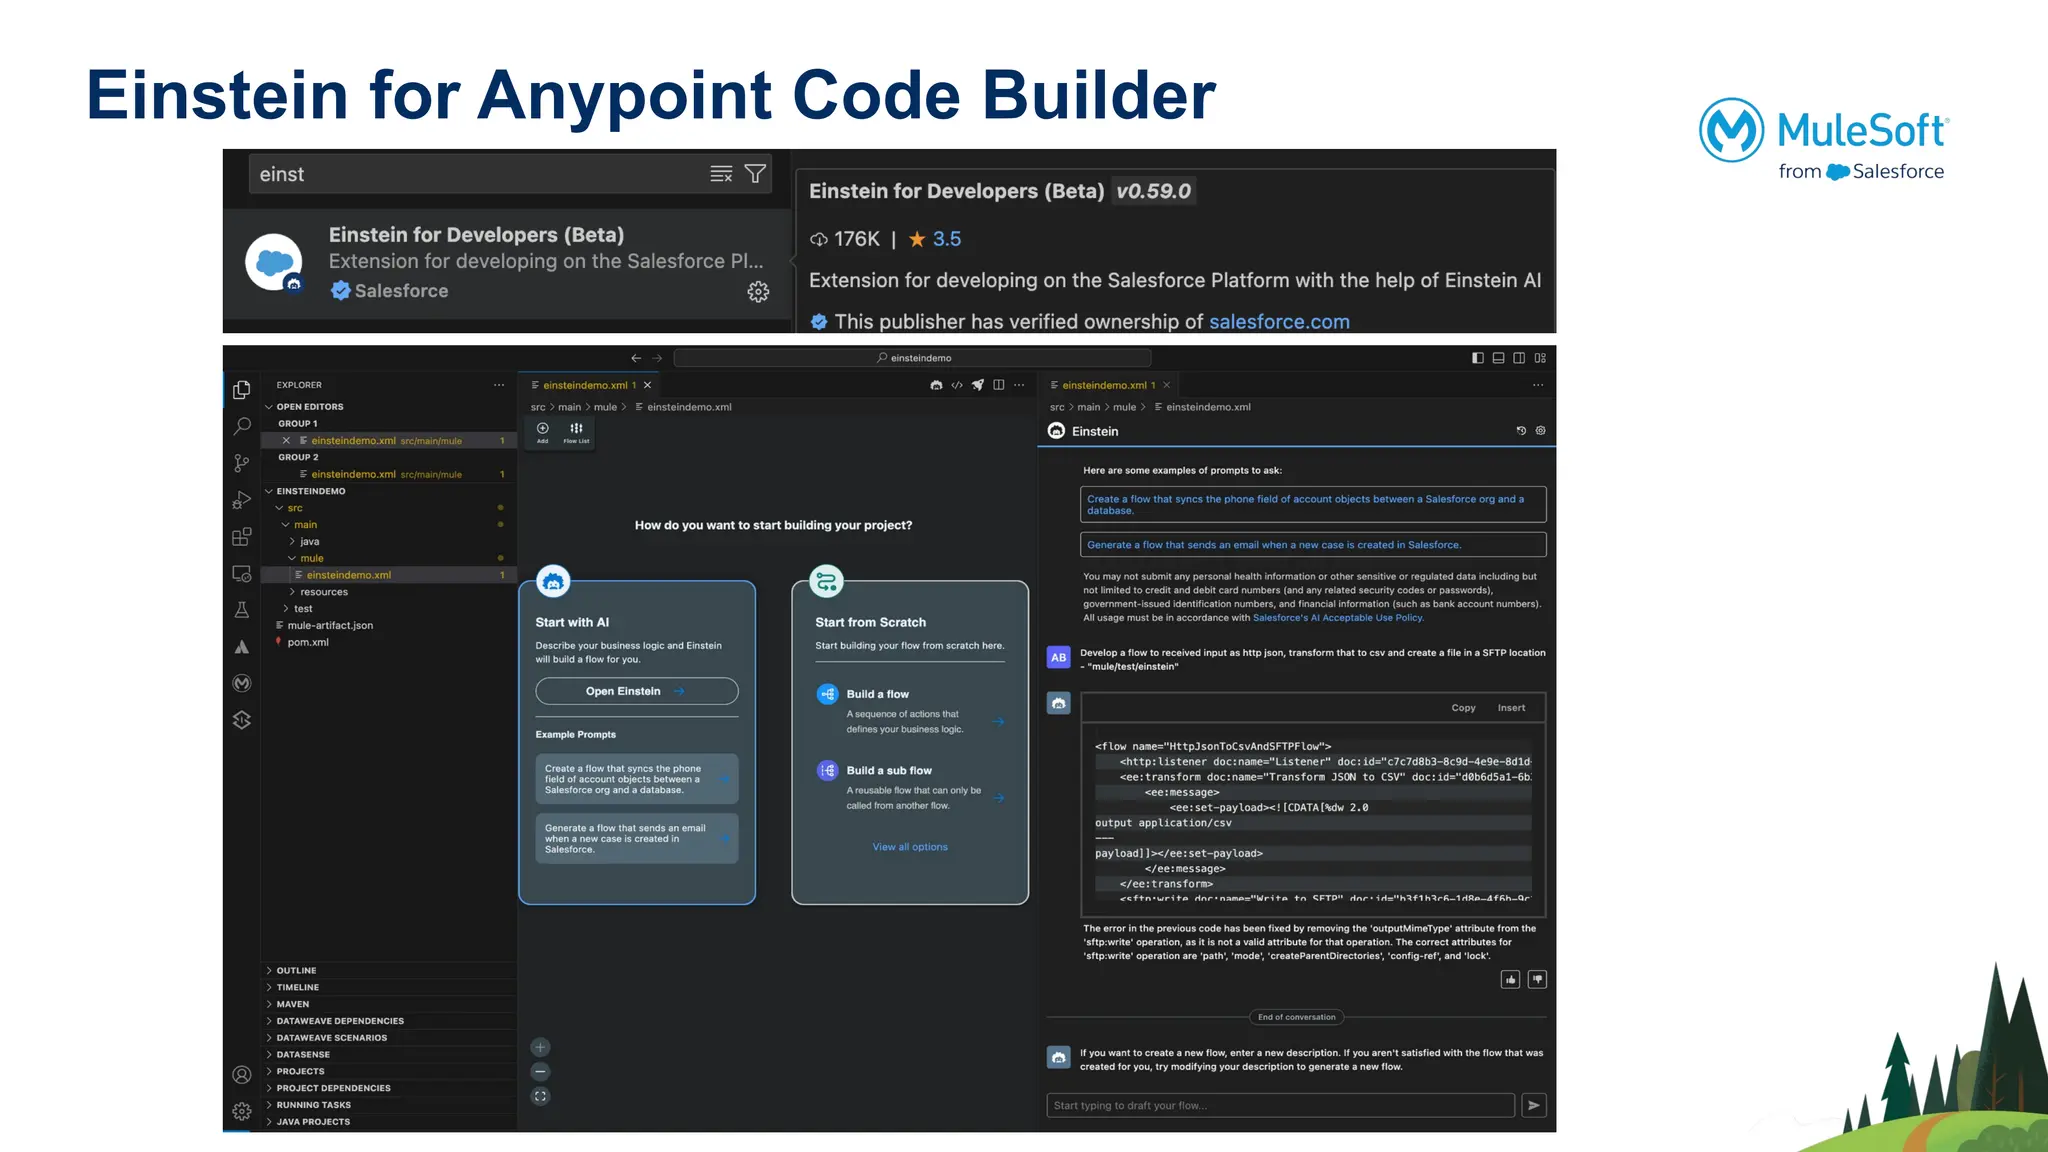The width and height of the screenshot is (2048, 1152).
Task: Open the Search view magnifier icon
Action: tap(241, 427)
